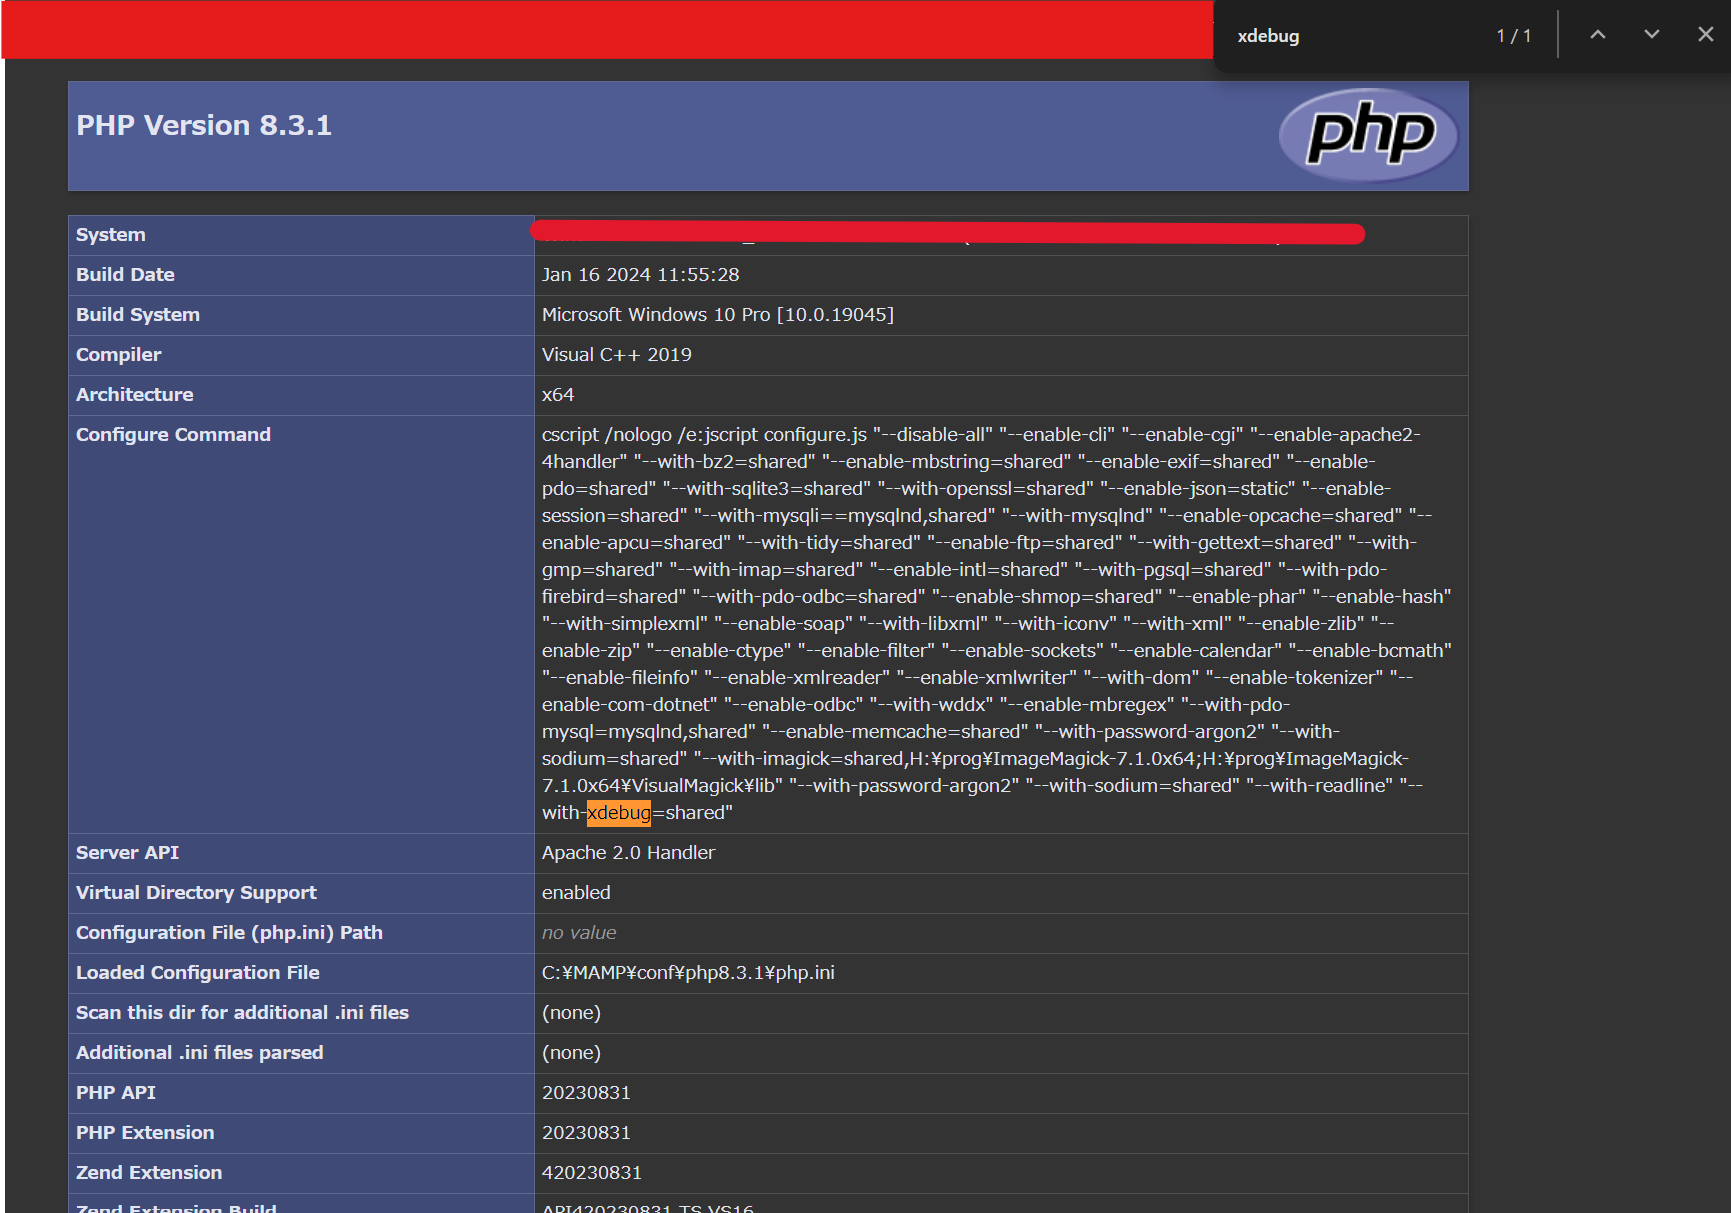Click the Virtual Directory Support enabled value
This screenshot has height=1213, width=1731.
[576, 892]
